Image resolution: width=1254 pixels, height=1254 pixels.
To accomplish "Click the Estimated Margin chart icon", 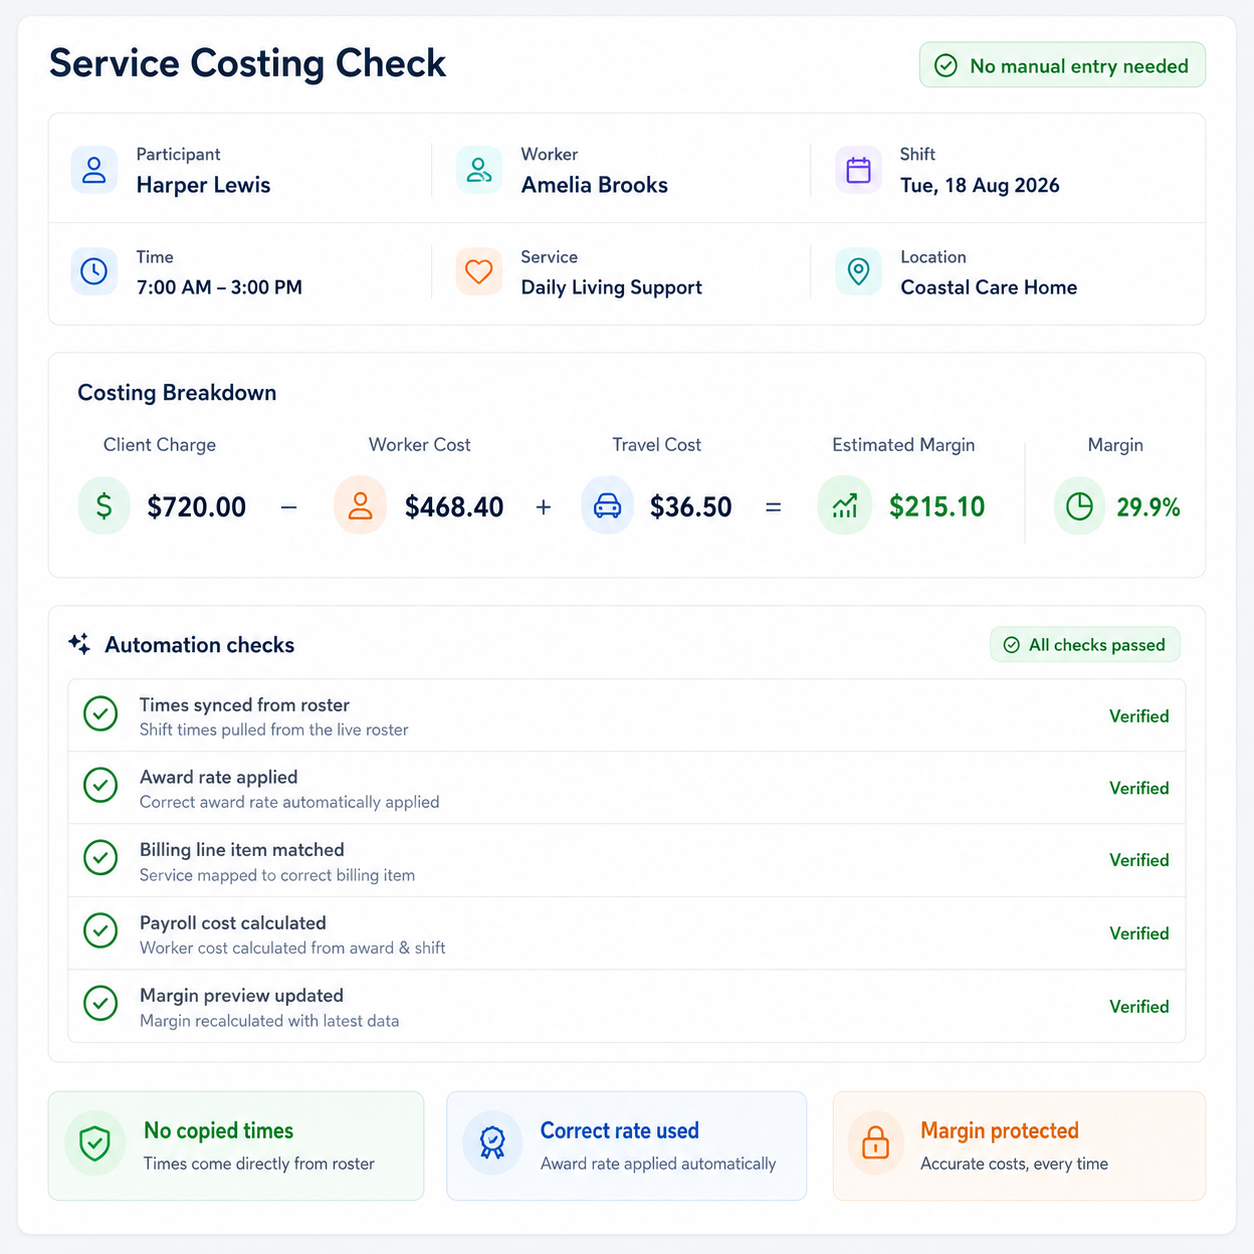I will (844, 506).
